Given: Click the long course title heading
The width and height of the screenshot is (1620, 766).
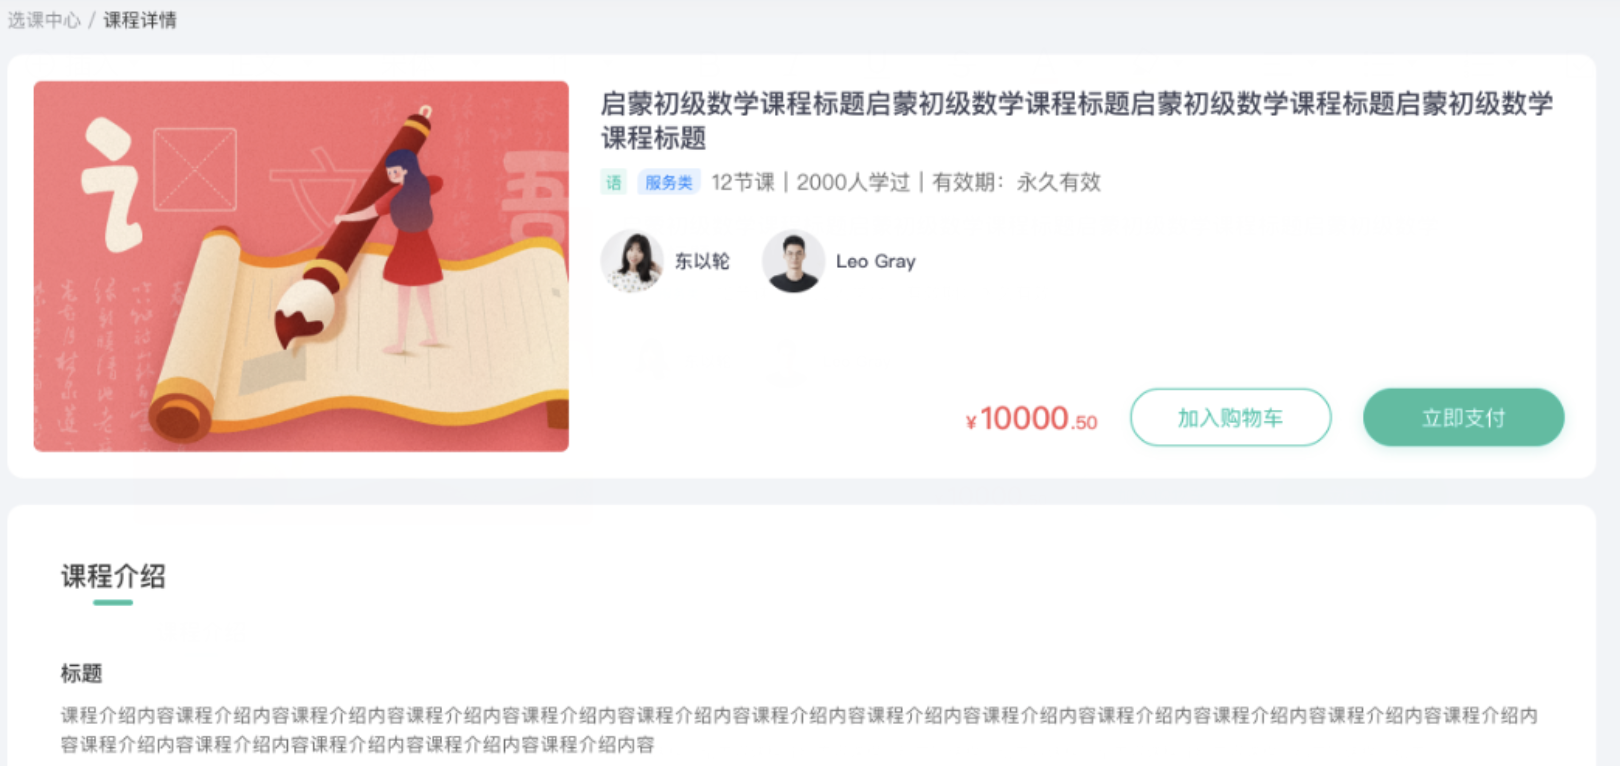Looking at the screenshot, I should [x=1077, y=120].
